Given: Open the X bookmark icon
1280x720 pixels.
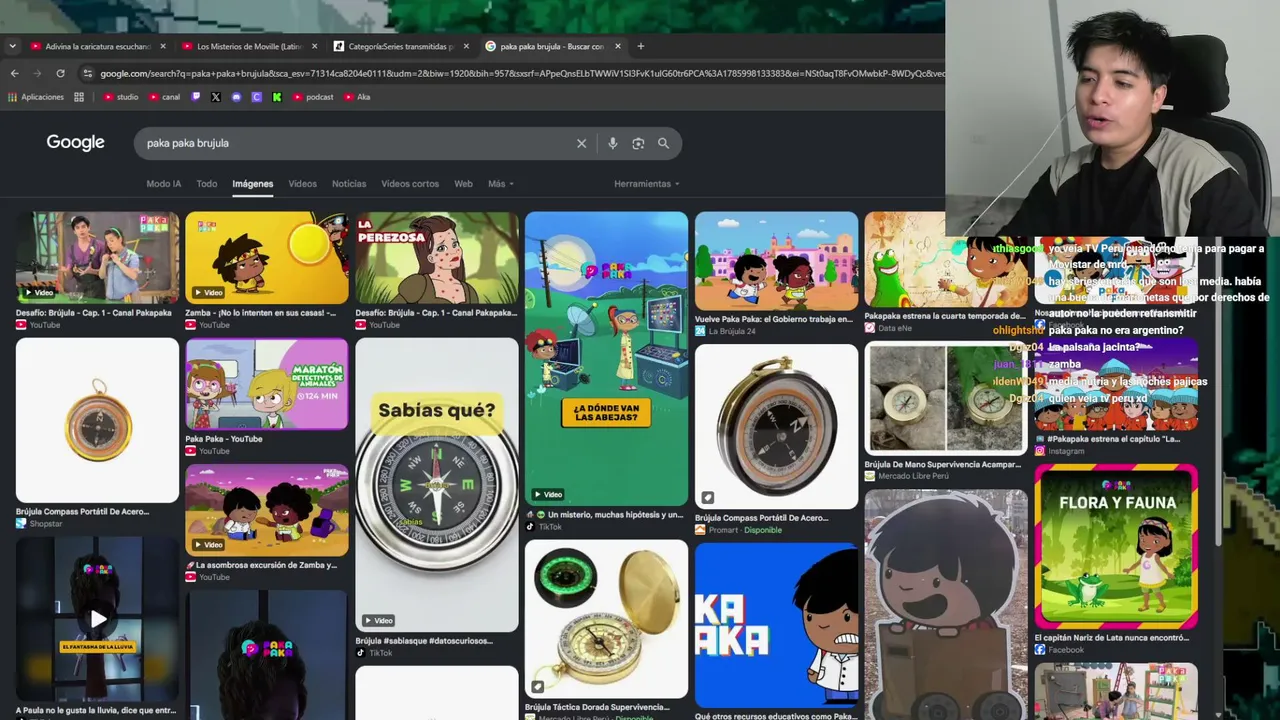Looking at the screenshot, I should (x=216, y=97).
